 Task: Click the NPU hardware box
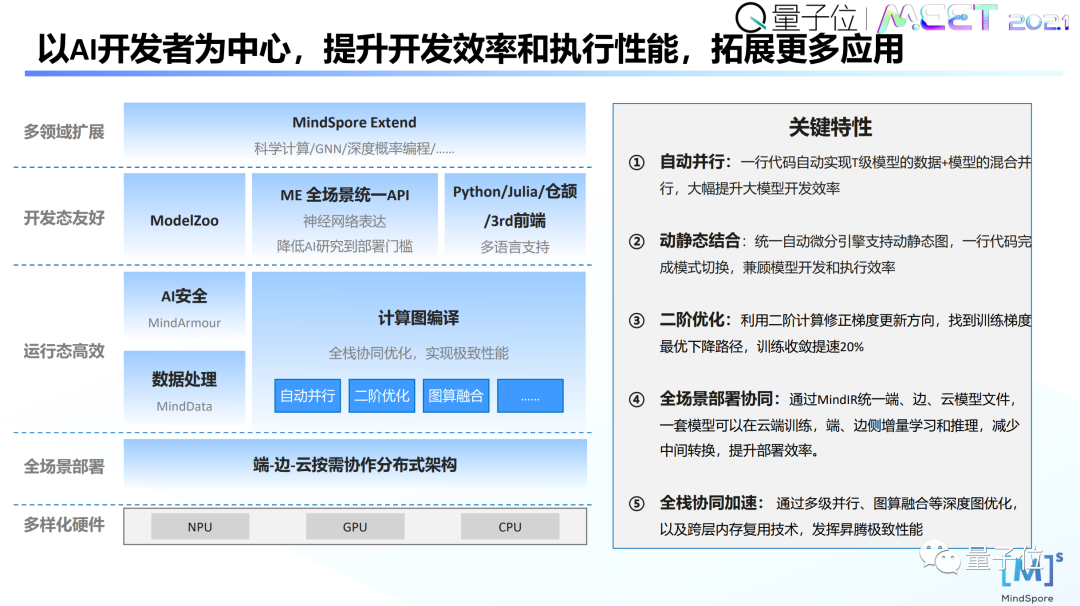click(x=200, y=527)
